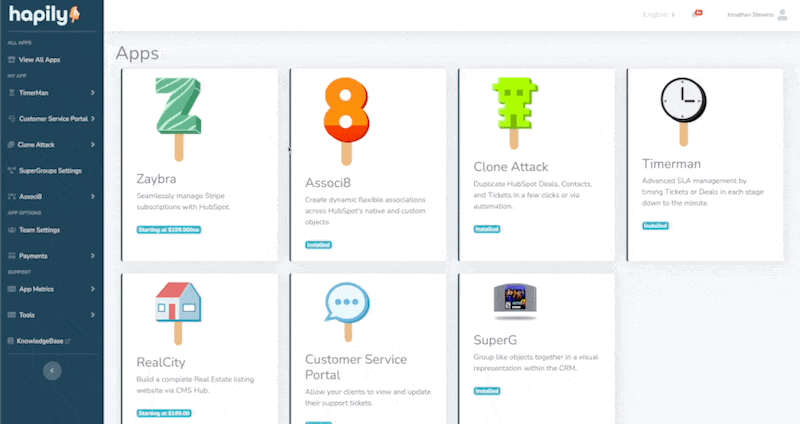
Task: Open the KnowledgeBase external link
Action: [x=43, y=341]
